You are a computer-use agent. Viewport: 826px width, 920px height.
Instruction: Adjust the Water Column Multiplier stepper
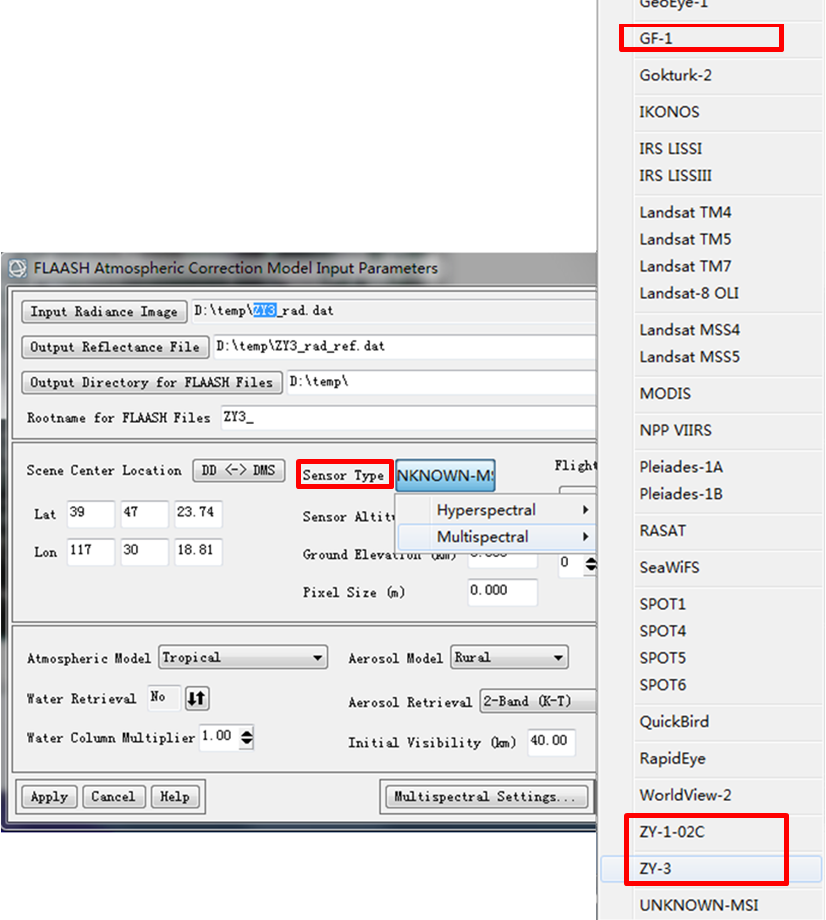247,738
